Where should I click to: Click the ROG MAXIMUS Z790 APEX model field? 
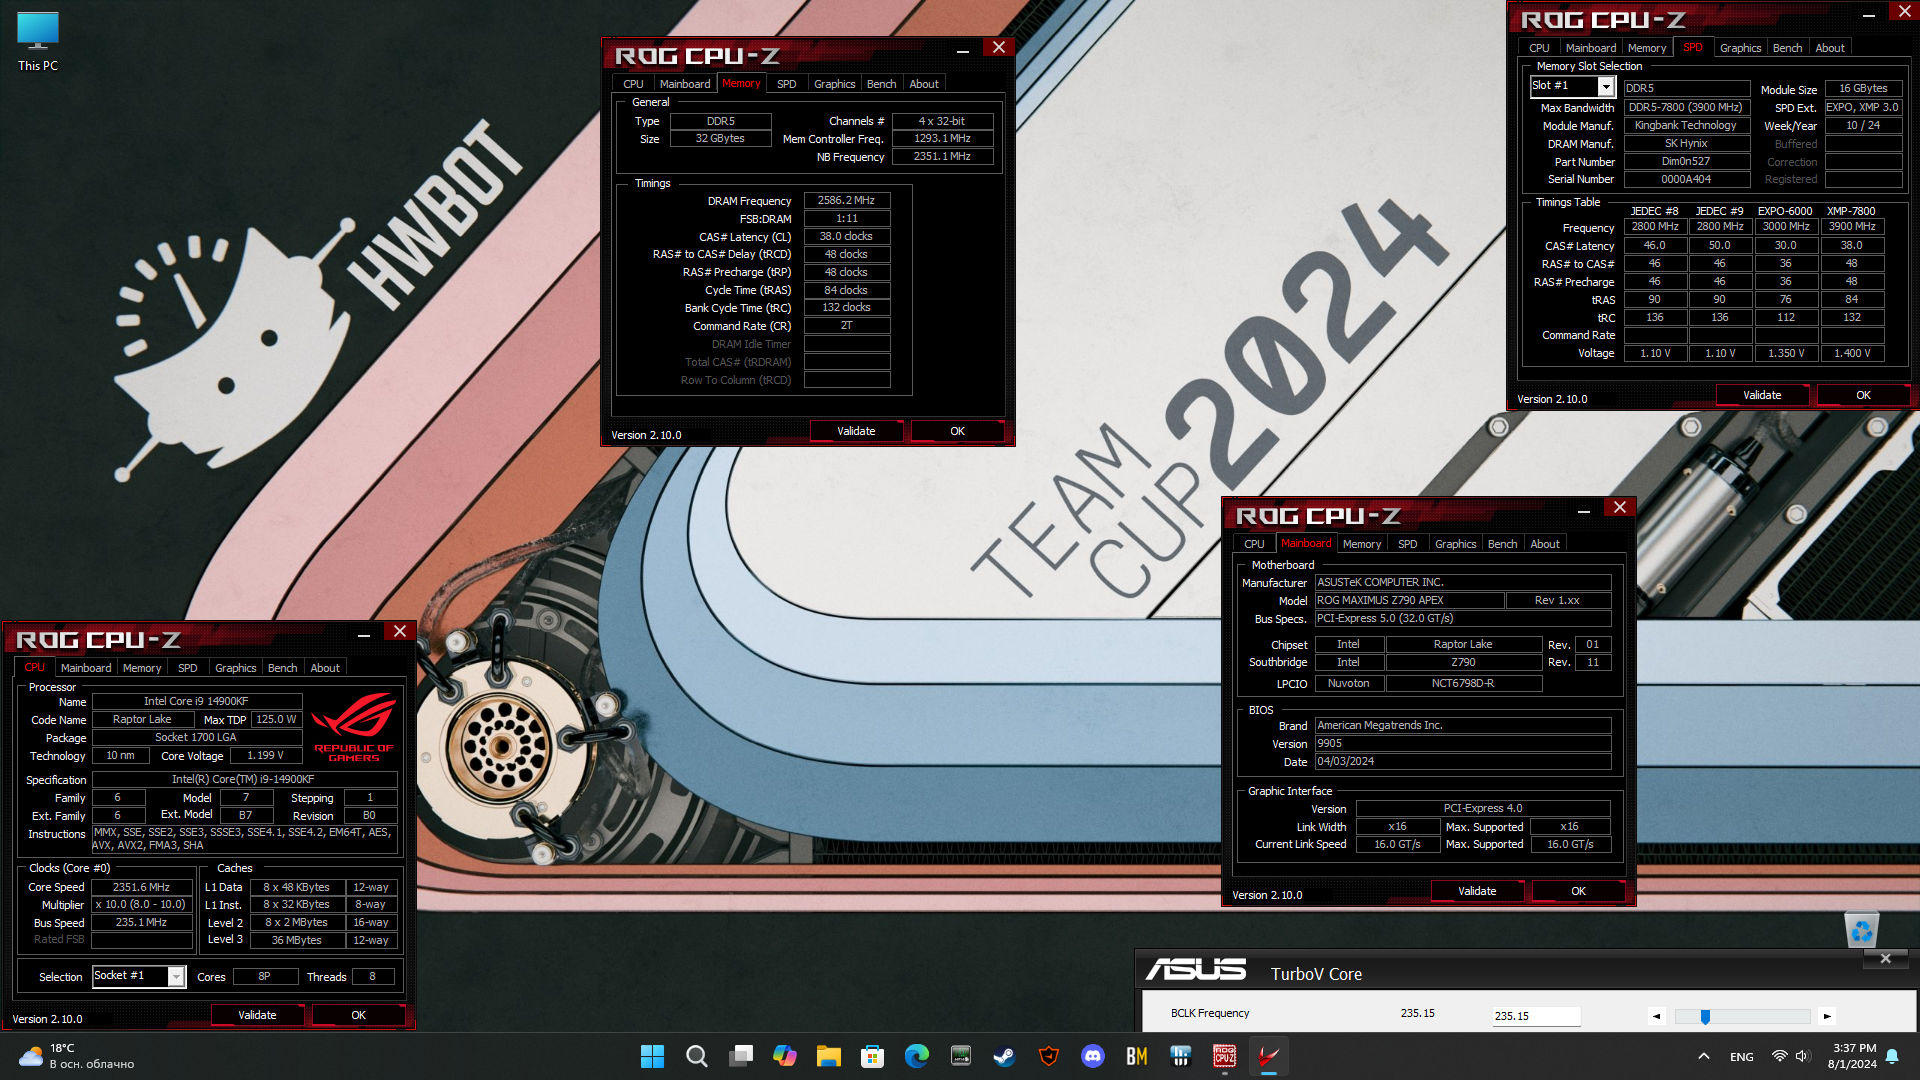(1409, 601)
